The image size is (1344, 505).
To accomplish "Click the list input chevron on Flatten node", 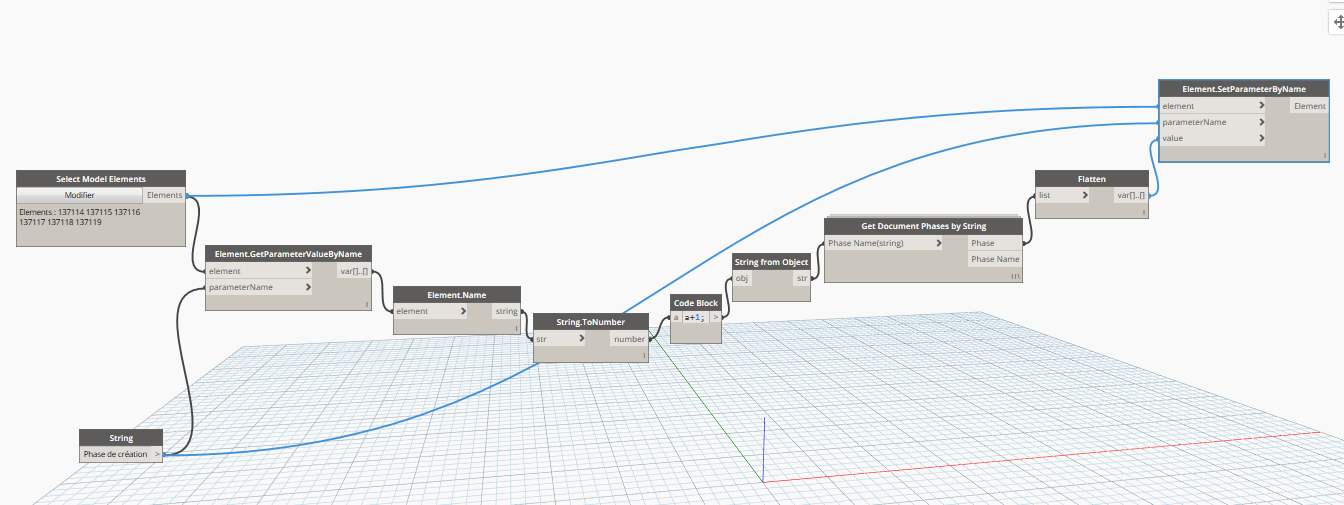I will pyautogui.click(x=1085, y=195).
